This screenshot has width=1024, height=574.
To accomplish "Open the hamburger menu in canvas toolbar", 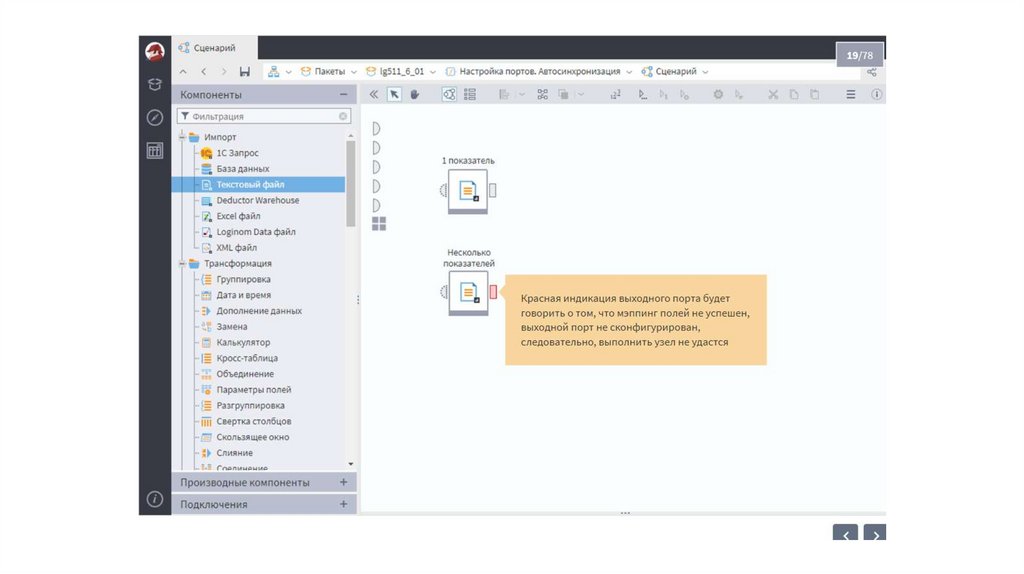I will pos(851,94).
